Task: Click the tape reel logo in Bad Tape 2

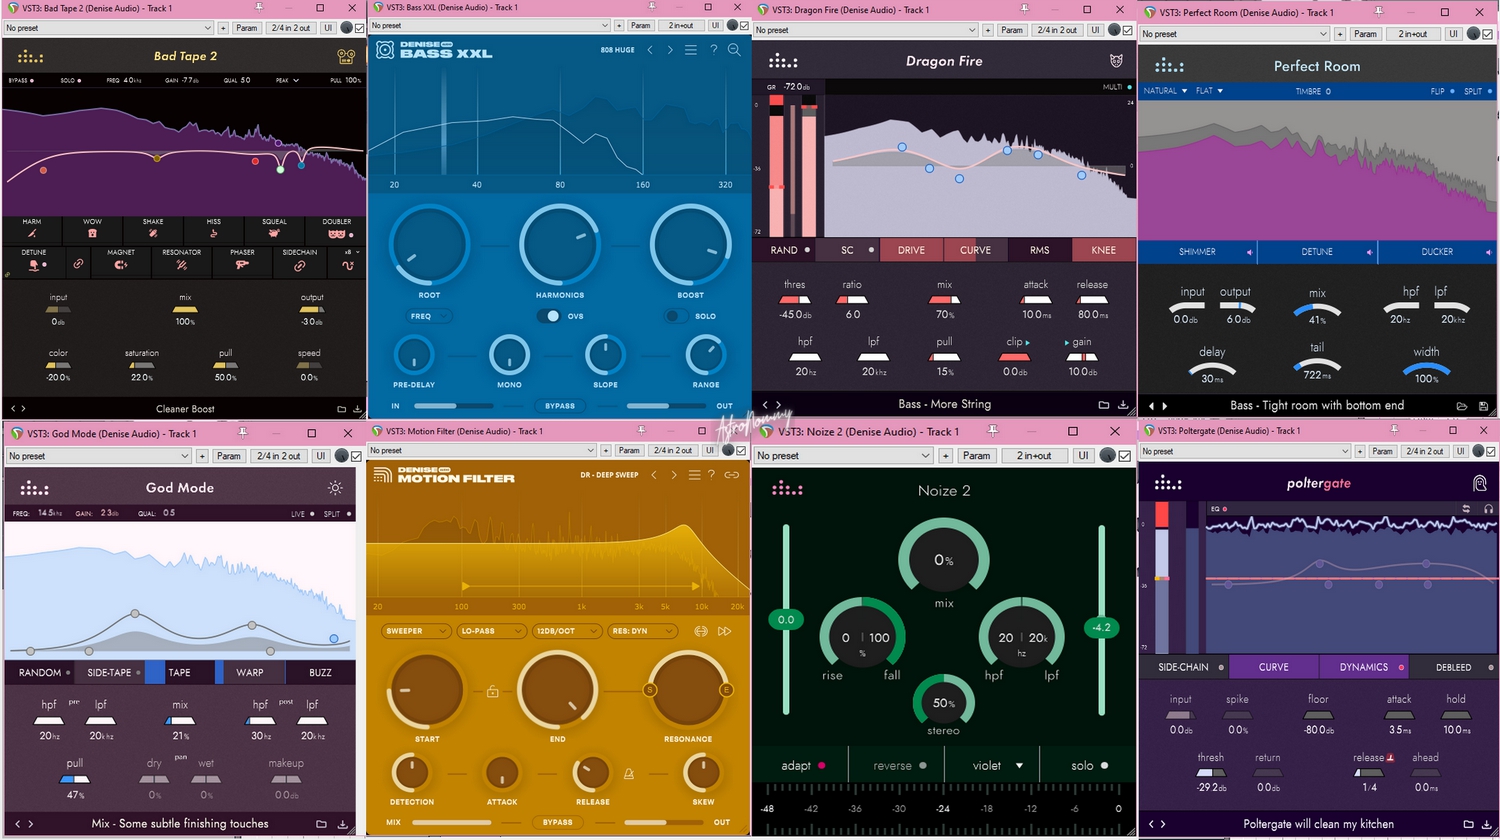Action: coord(346,56)
